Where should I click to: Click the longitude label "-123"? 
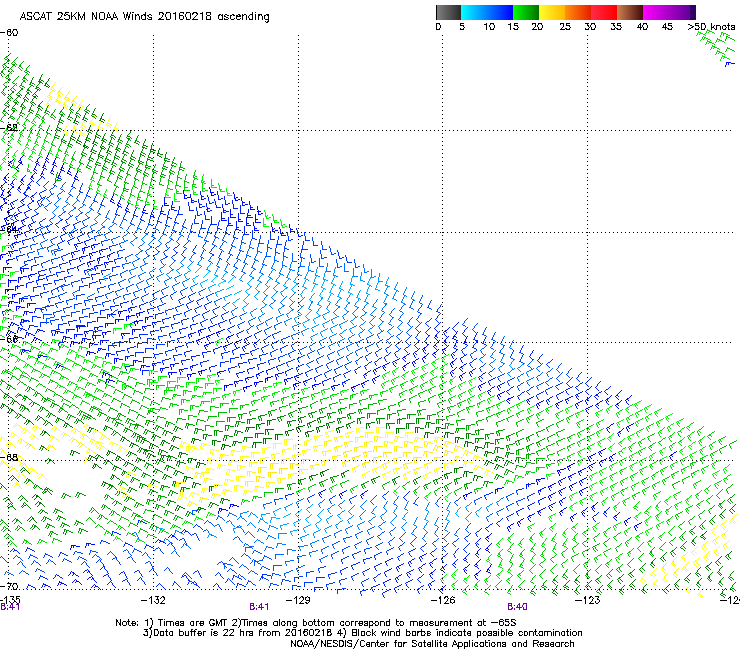[x=587, y=600]
